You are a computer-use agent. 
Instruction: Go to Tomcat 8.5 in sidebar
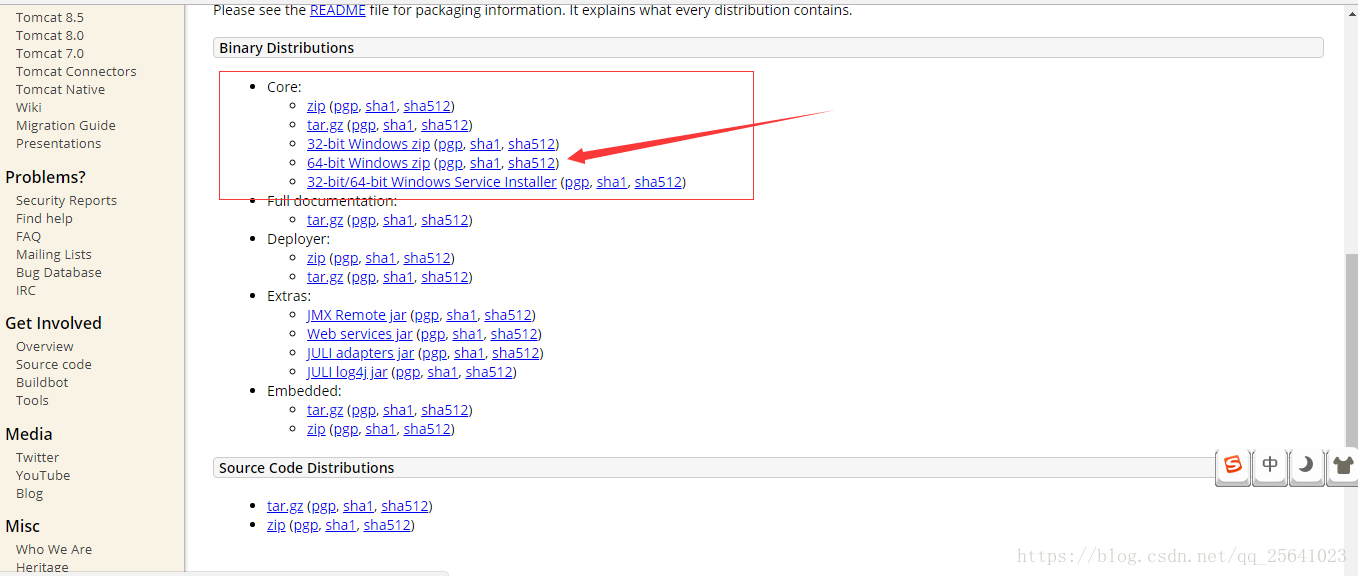50,17
